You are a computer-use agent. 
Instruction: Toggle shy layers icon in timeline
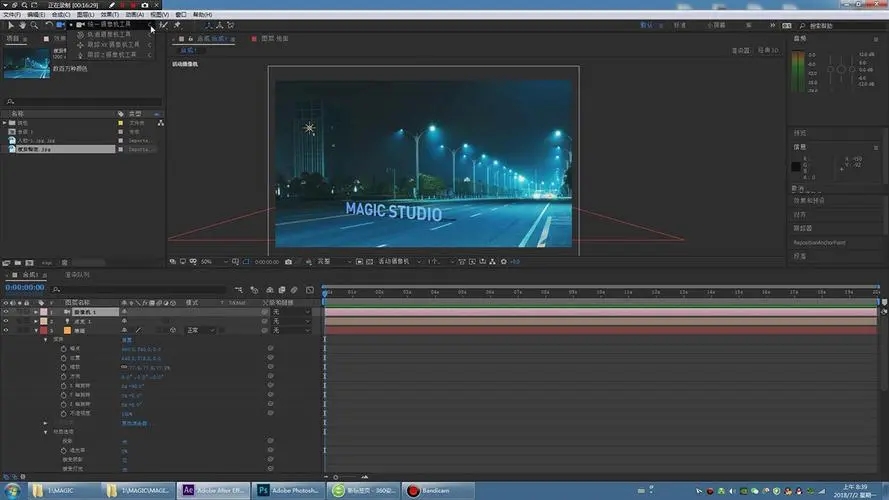(270, 290)
